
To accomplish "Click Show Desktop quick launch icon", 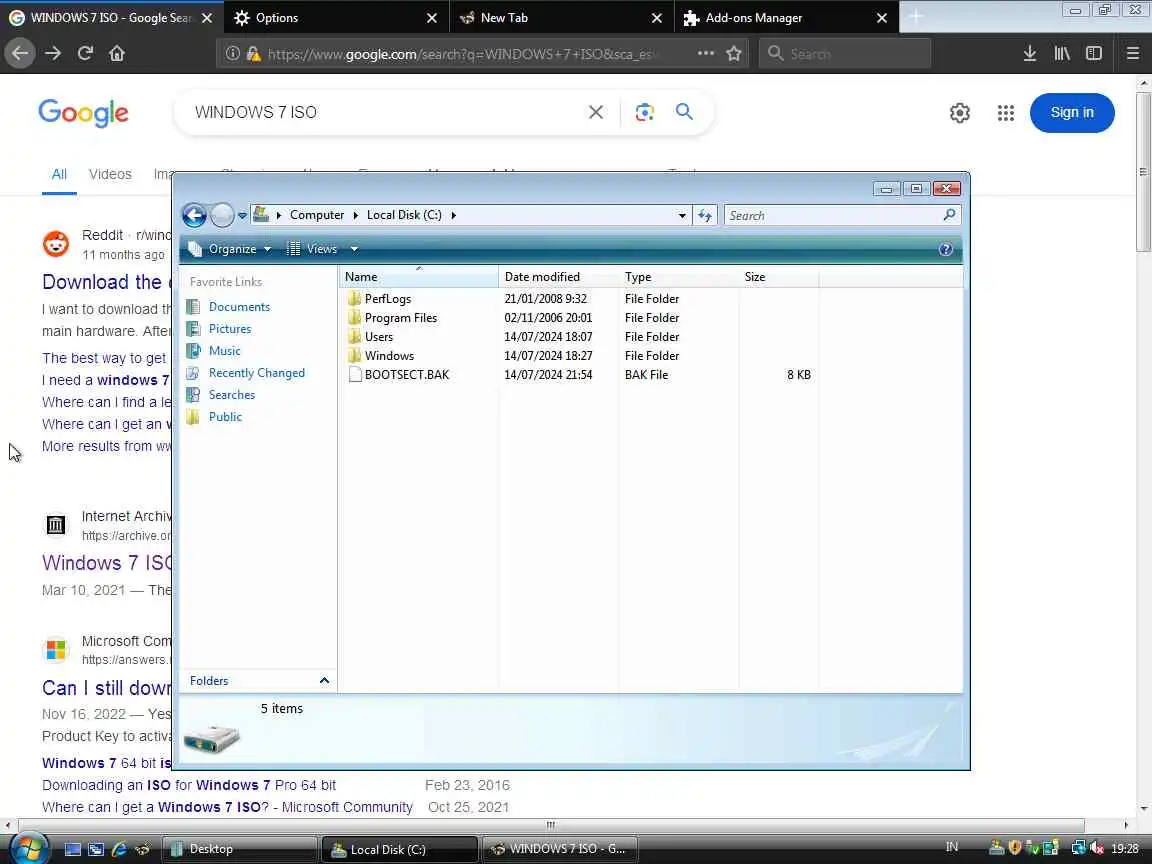I will (72, 849).
